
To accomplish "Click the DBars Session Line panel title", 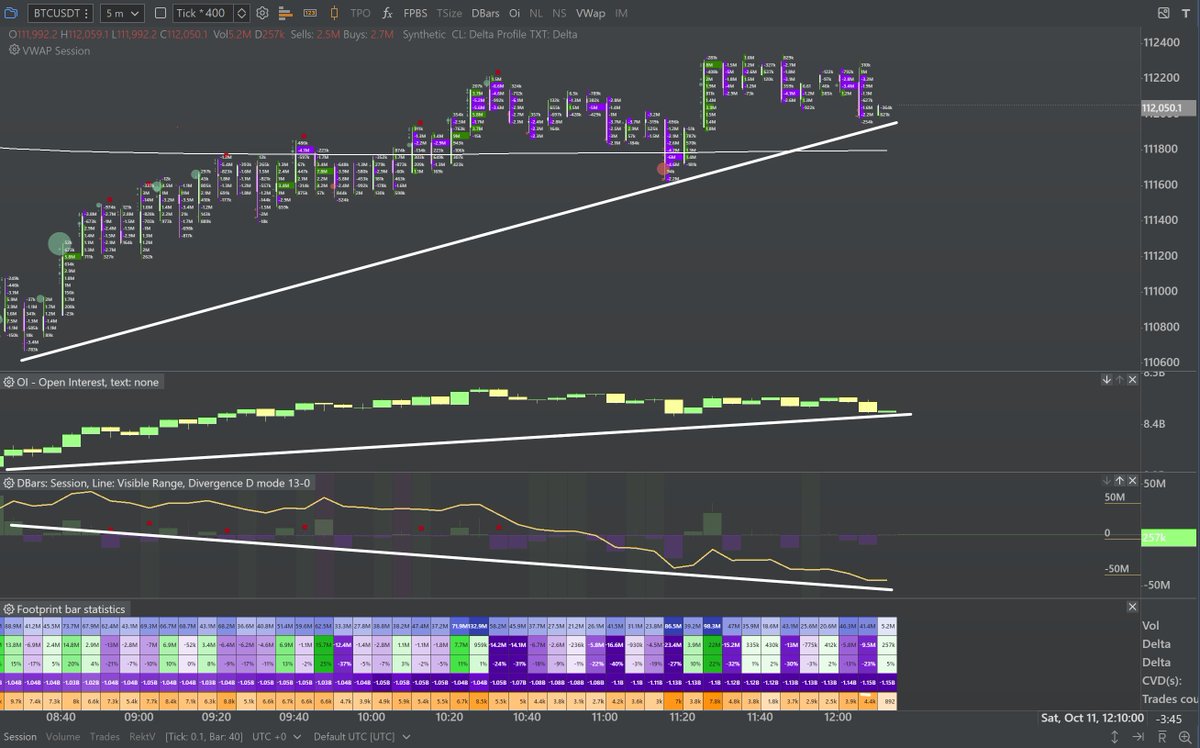I will pyautogui.click(x=164, y=483).
